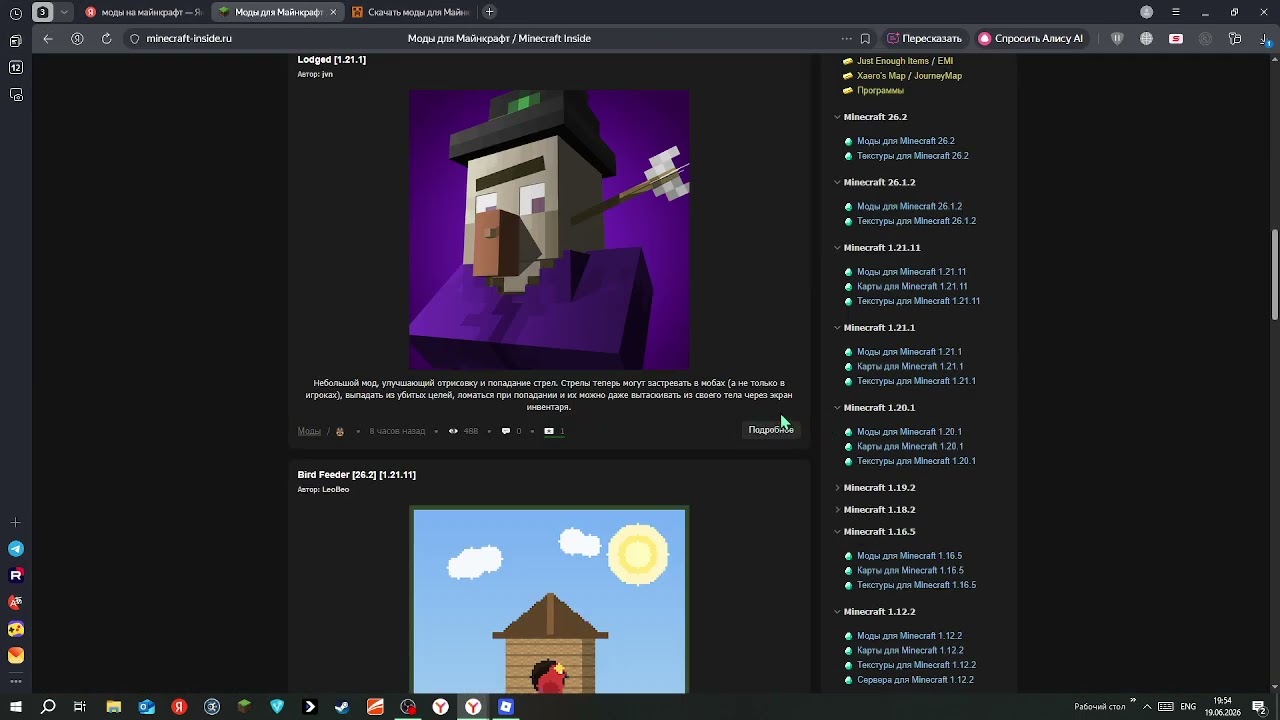Image resolution: width=1280 pixels, height=720 pixels.
Task: Switch the ENG keyboard language indicator
Action: 1188,707
